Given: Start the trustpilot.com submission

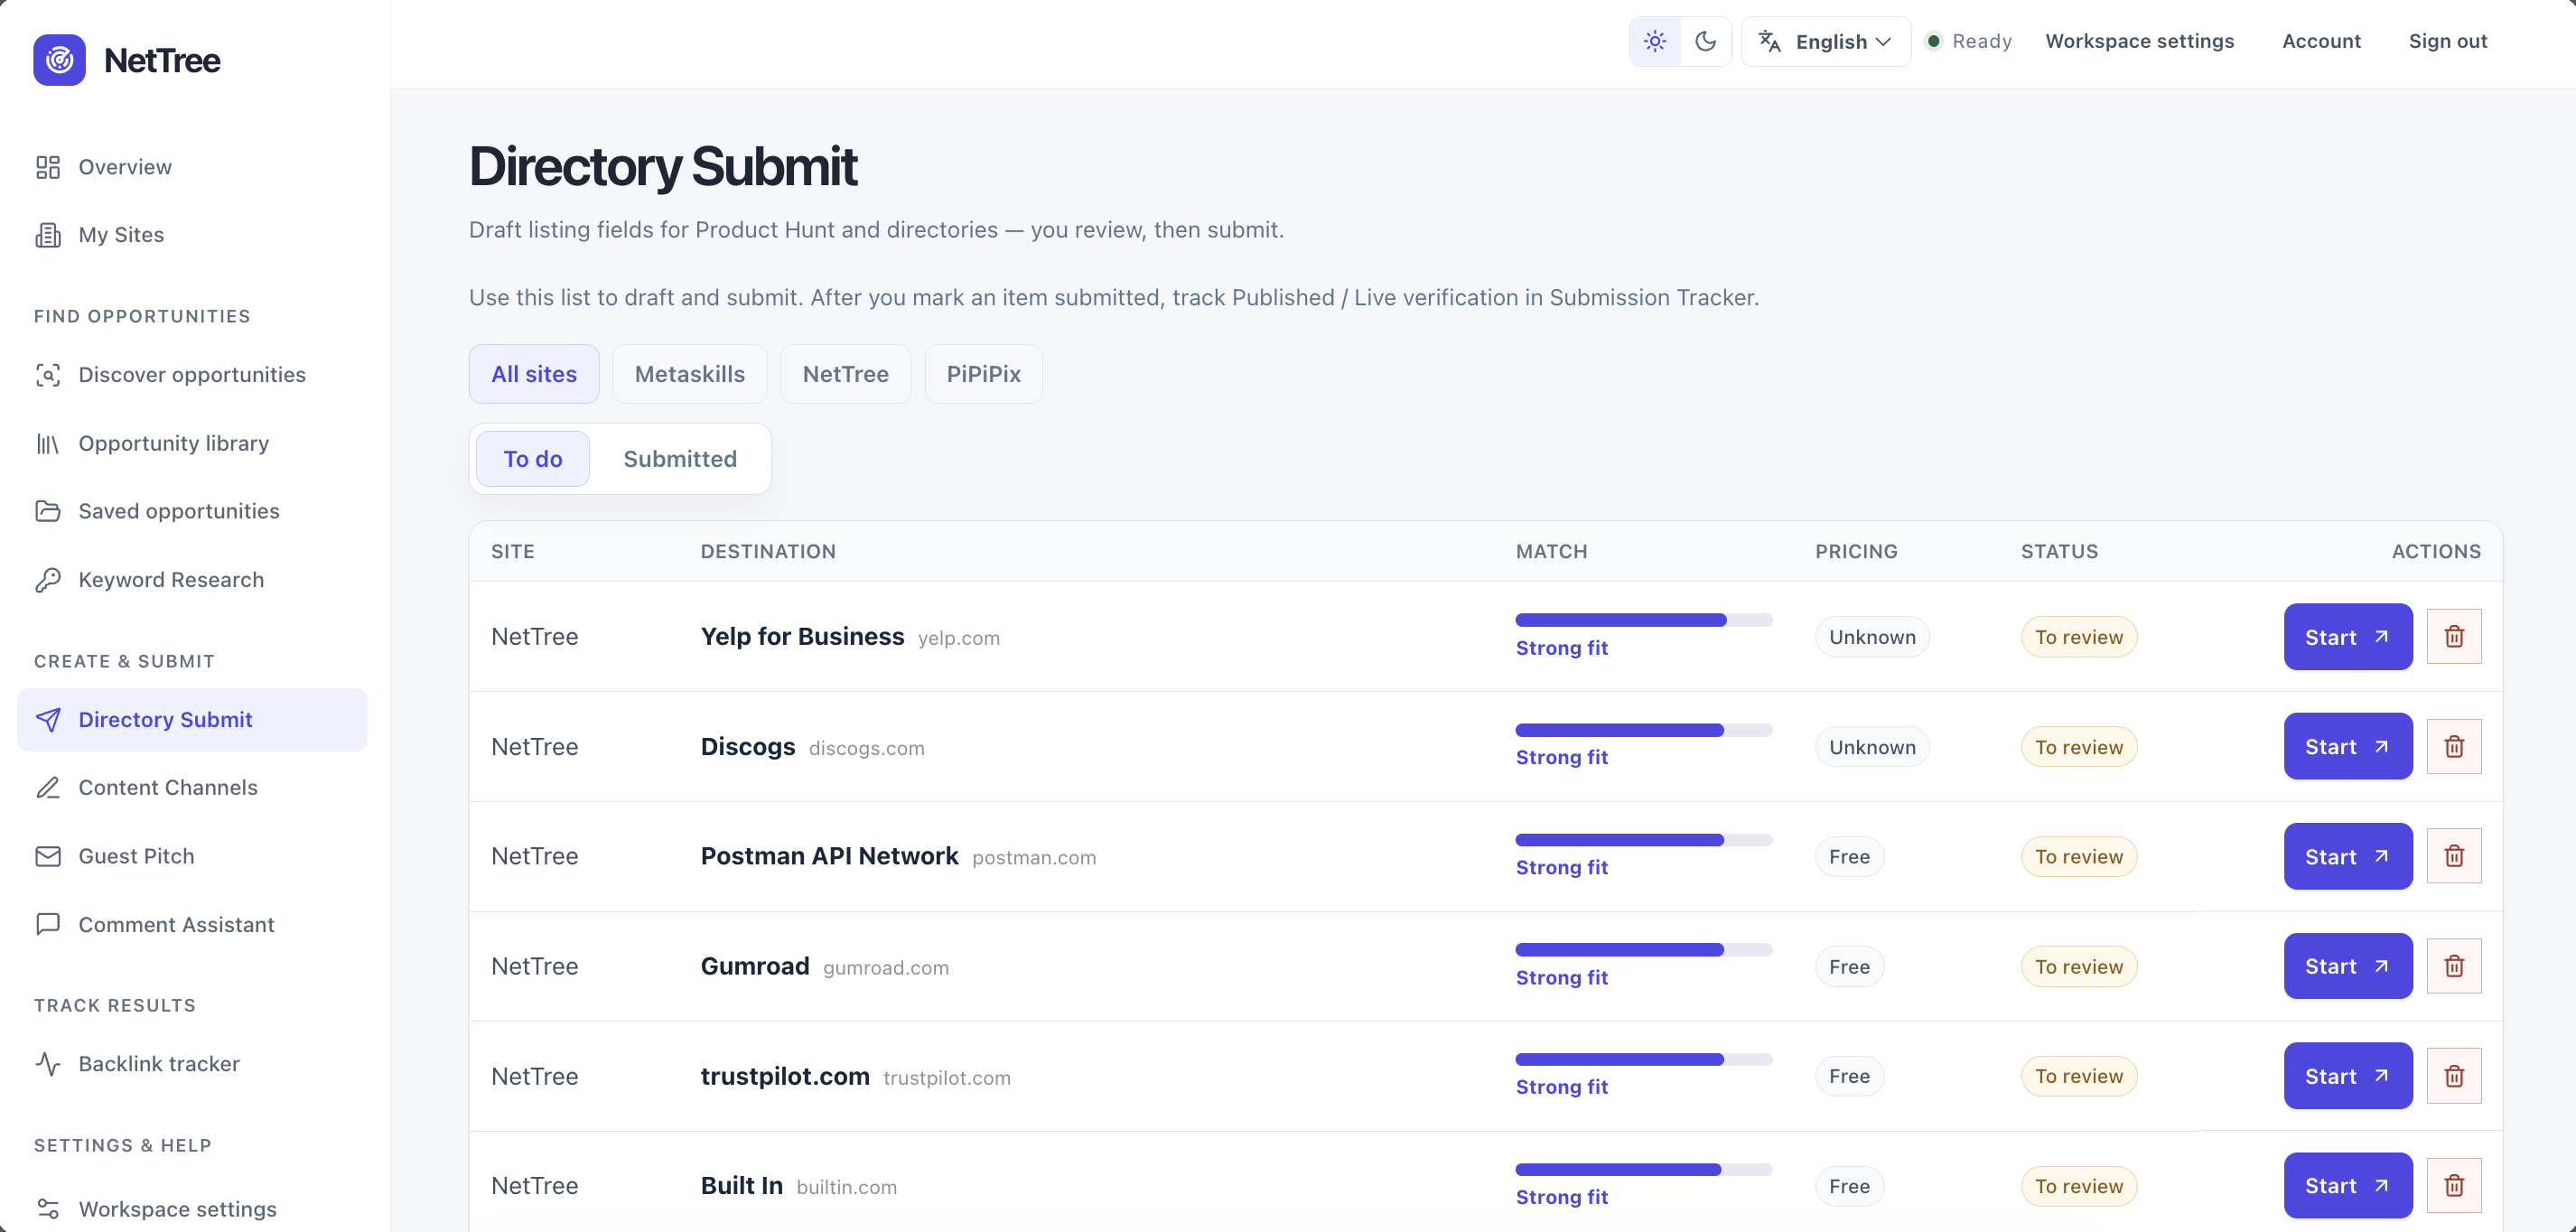Looking at the screenshot, I should tap(2348, 1077).
